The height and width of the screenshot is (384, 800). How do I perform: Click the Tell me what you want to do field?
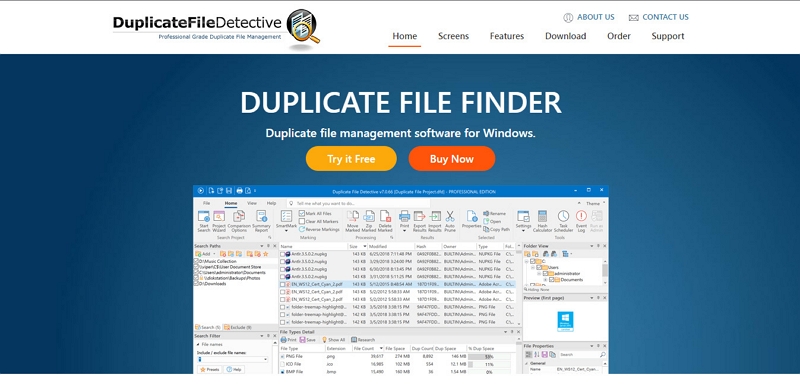click(x=359, y=203)
